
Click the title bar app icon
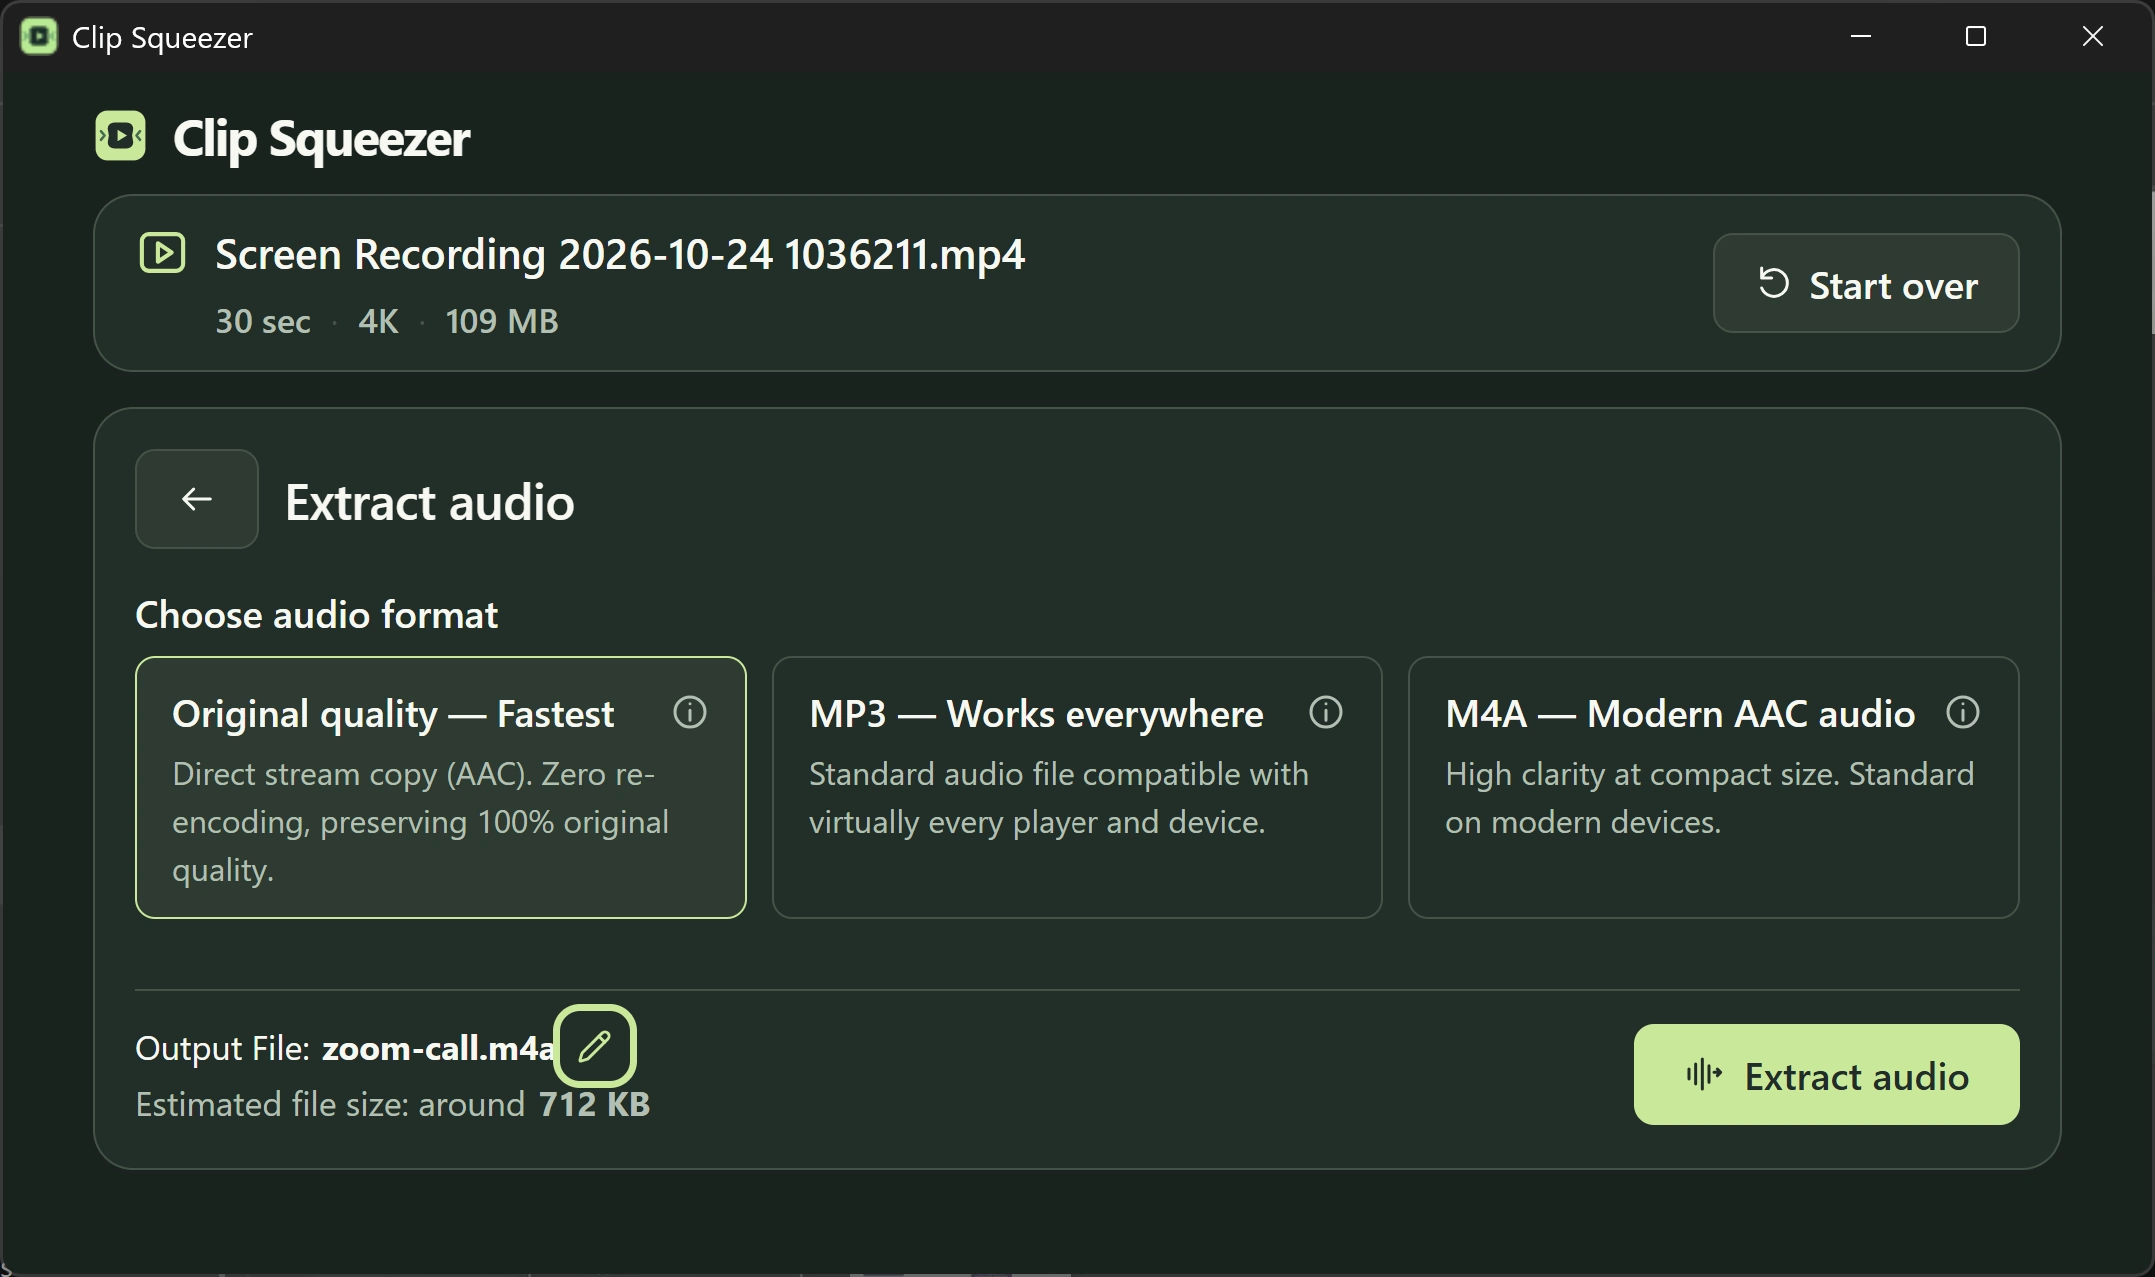[39, 37]
